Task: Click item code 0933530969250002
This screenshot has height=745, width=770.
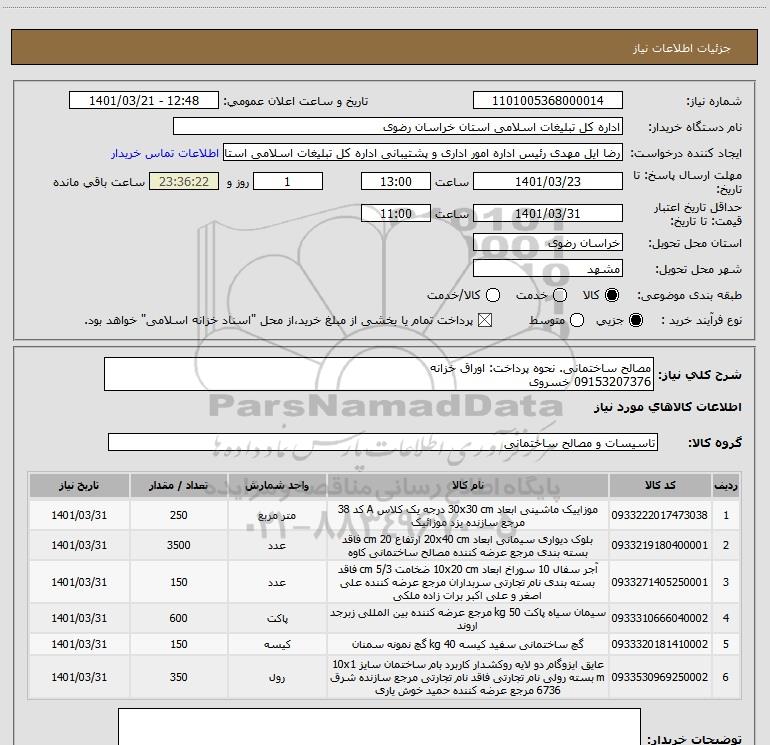Action: [660, 677]
